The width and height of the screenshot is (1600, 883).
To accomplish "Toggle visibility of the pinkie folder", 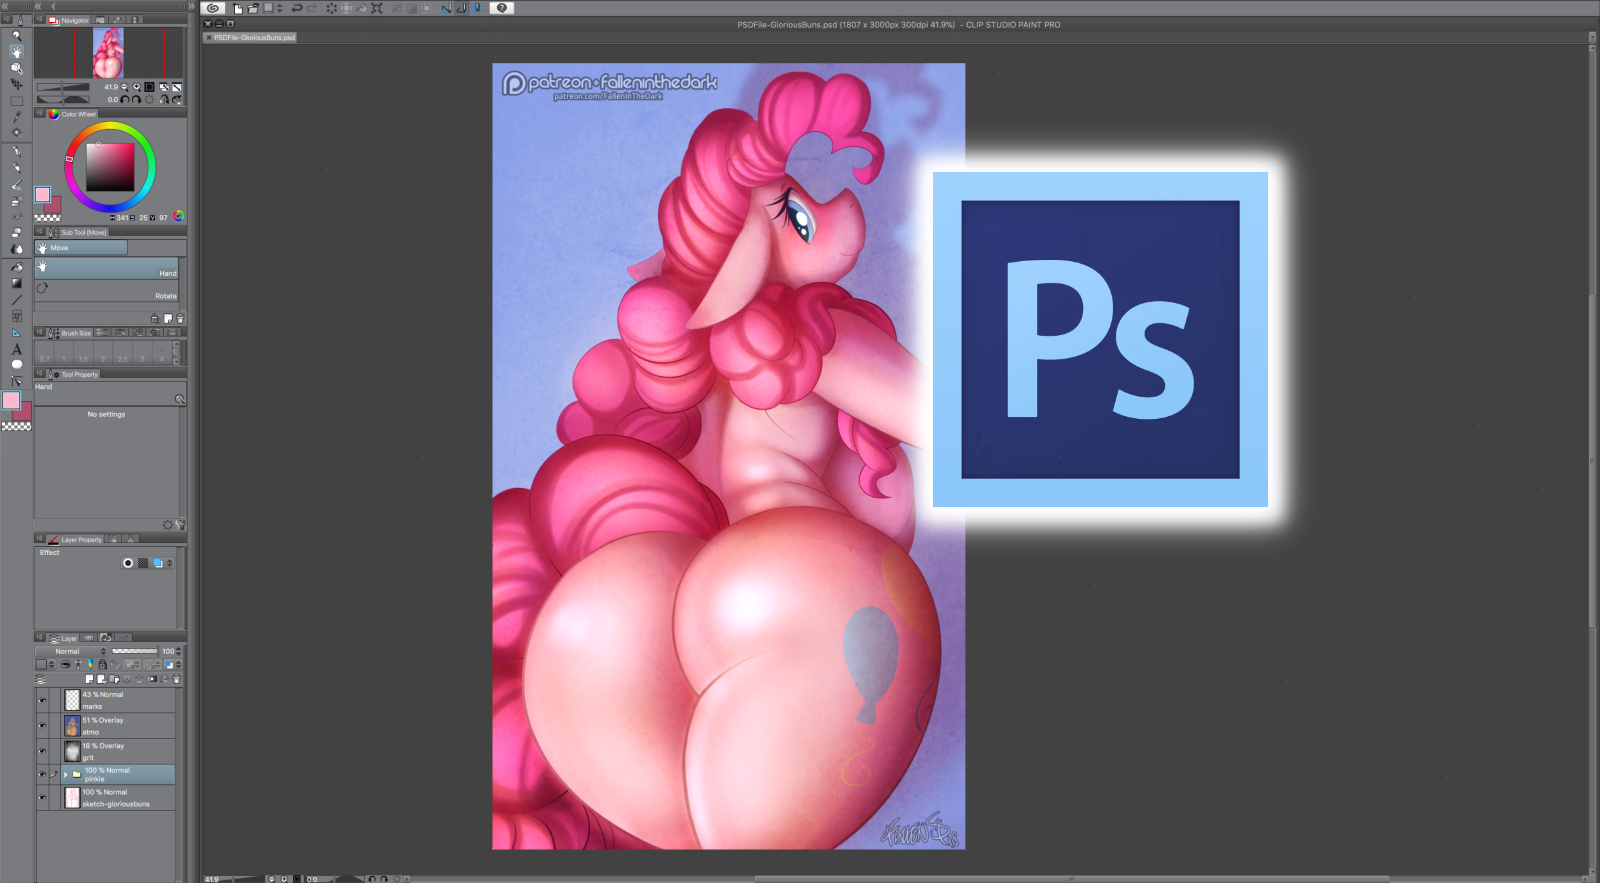I will click(42, 774).
